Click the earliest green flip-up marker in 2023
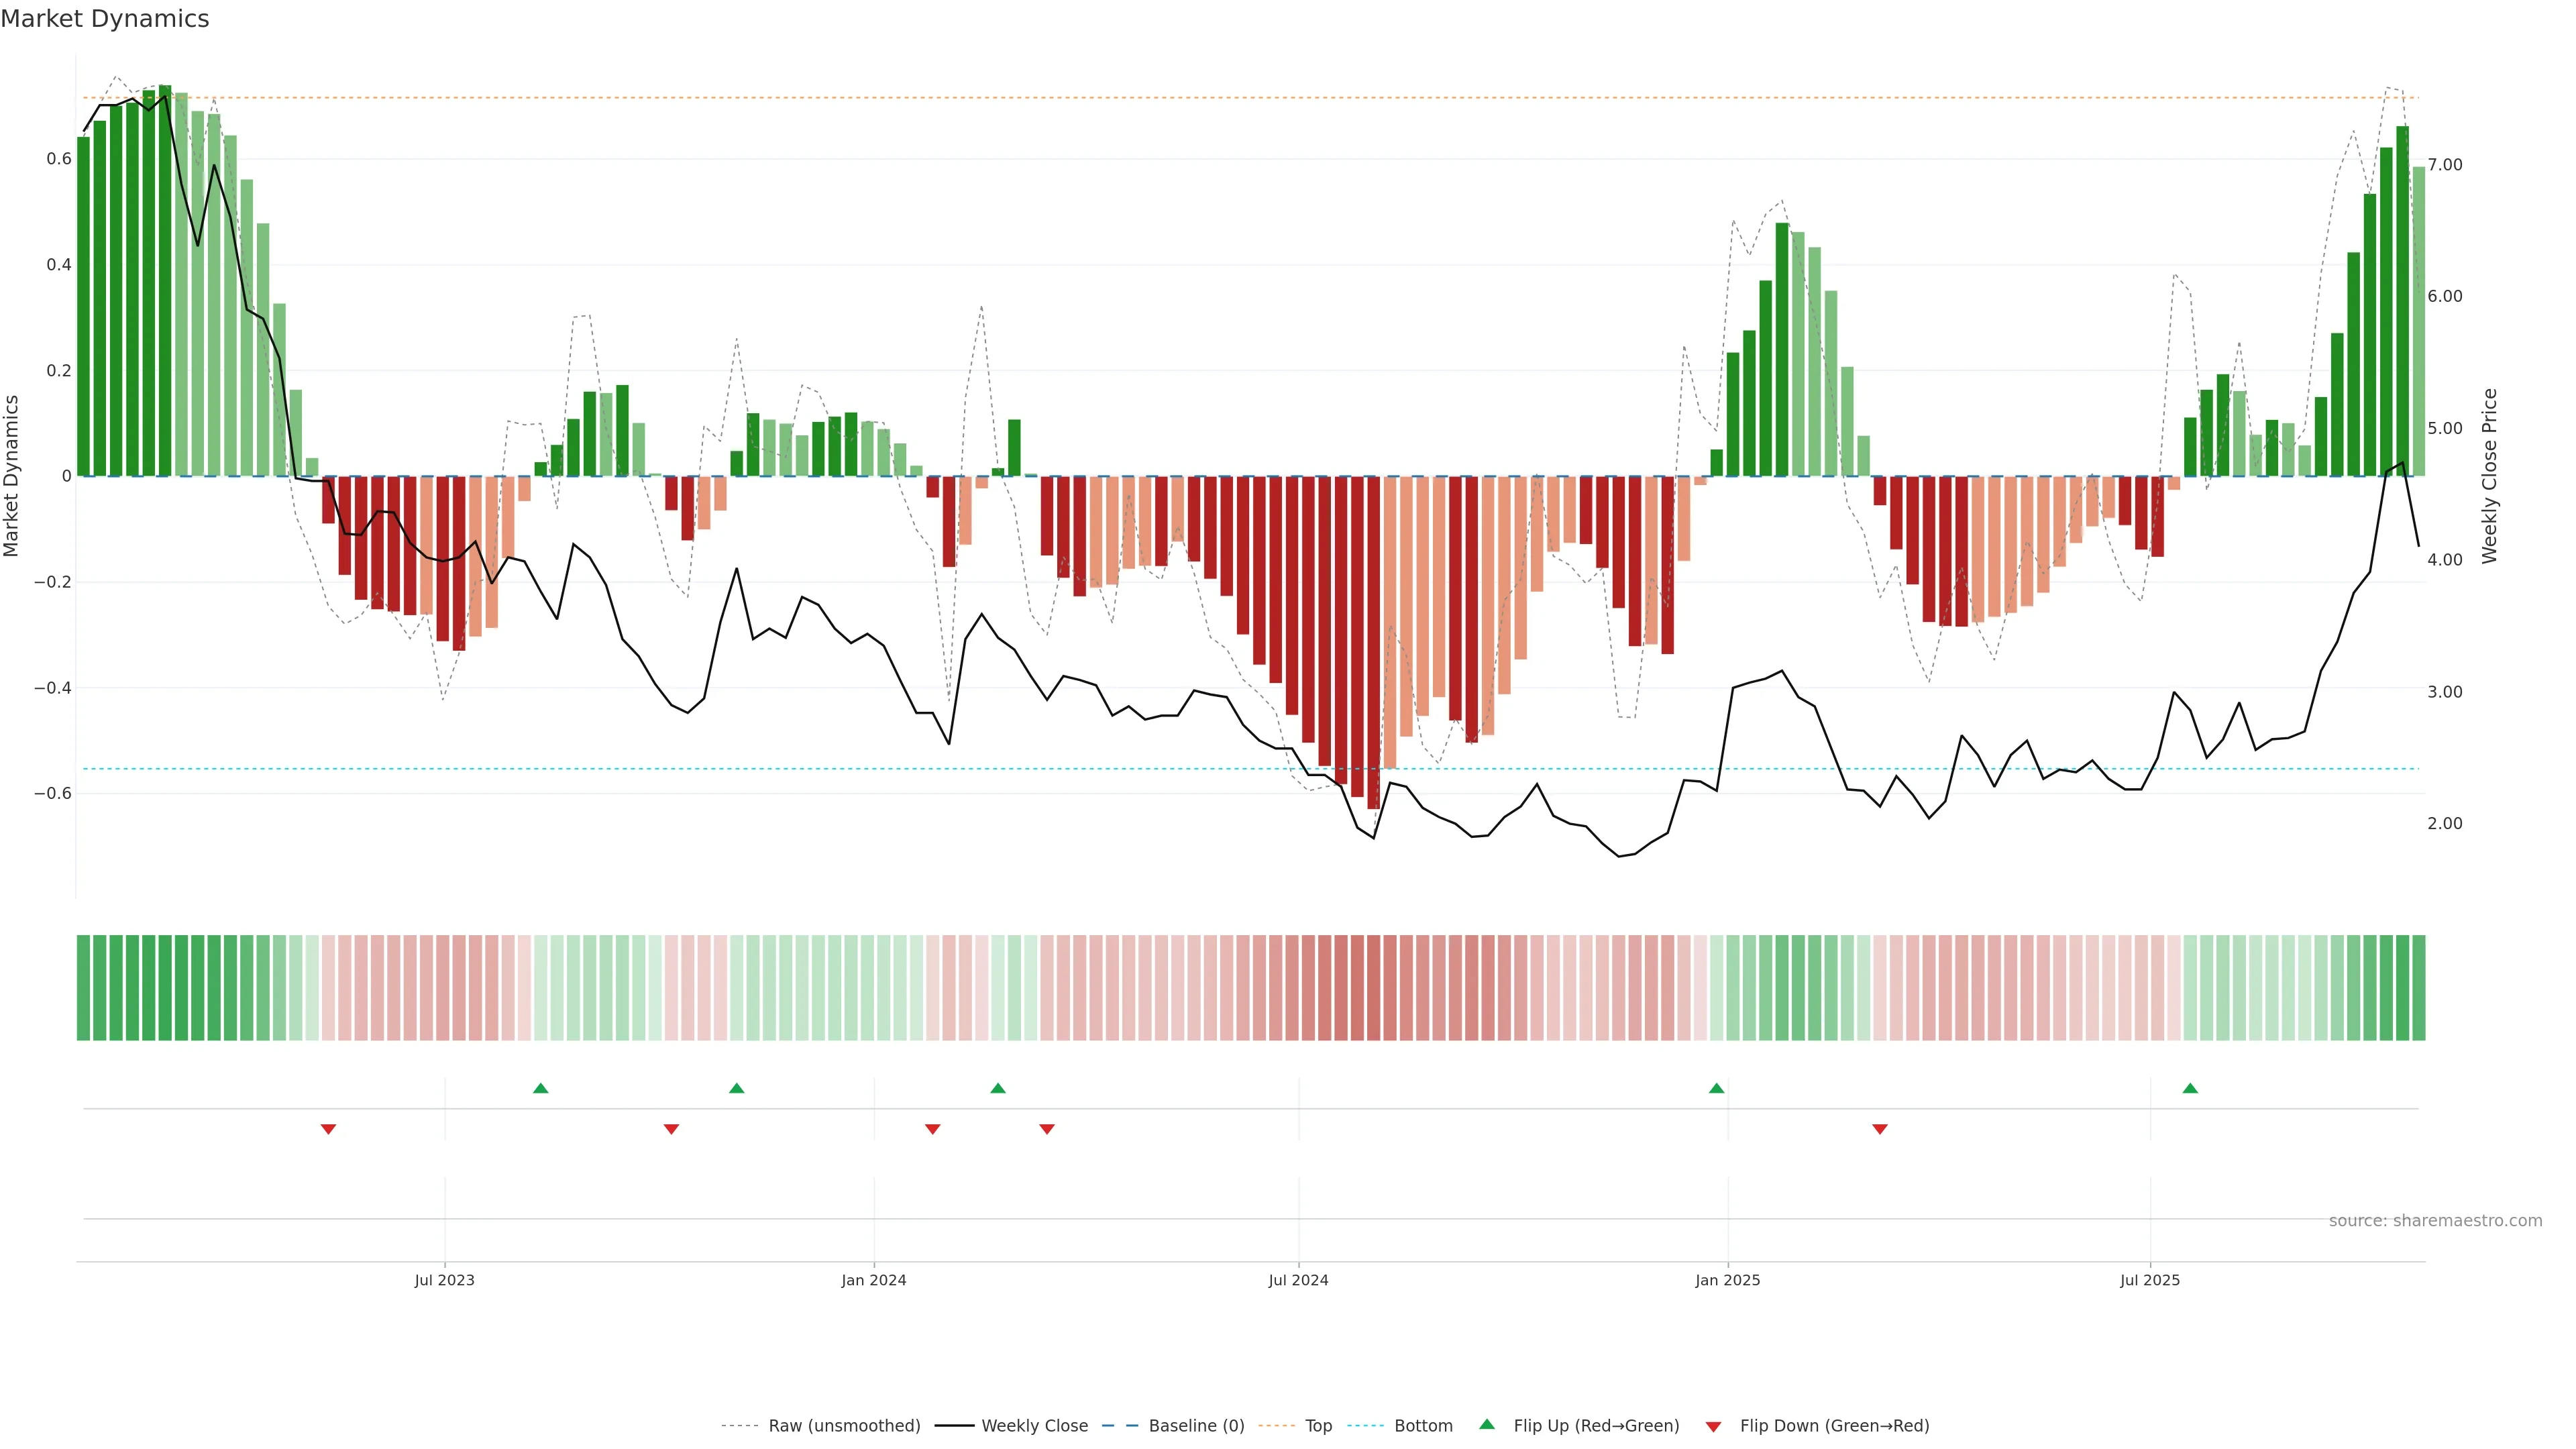 point(541,1088)
